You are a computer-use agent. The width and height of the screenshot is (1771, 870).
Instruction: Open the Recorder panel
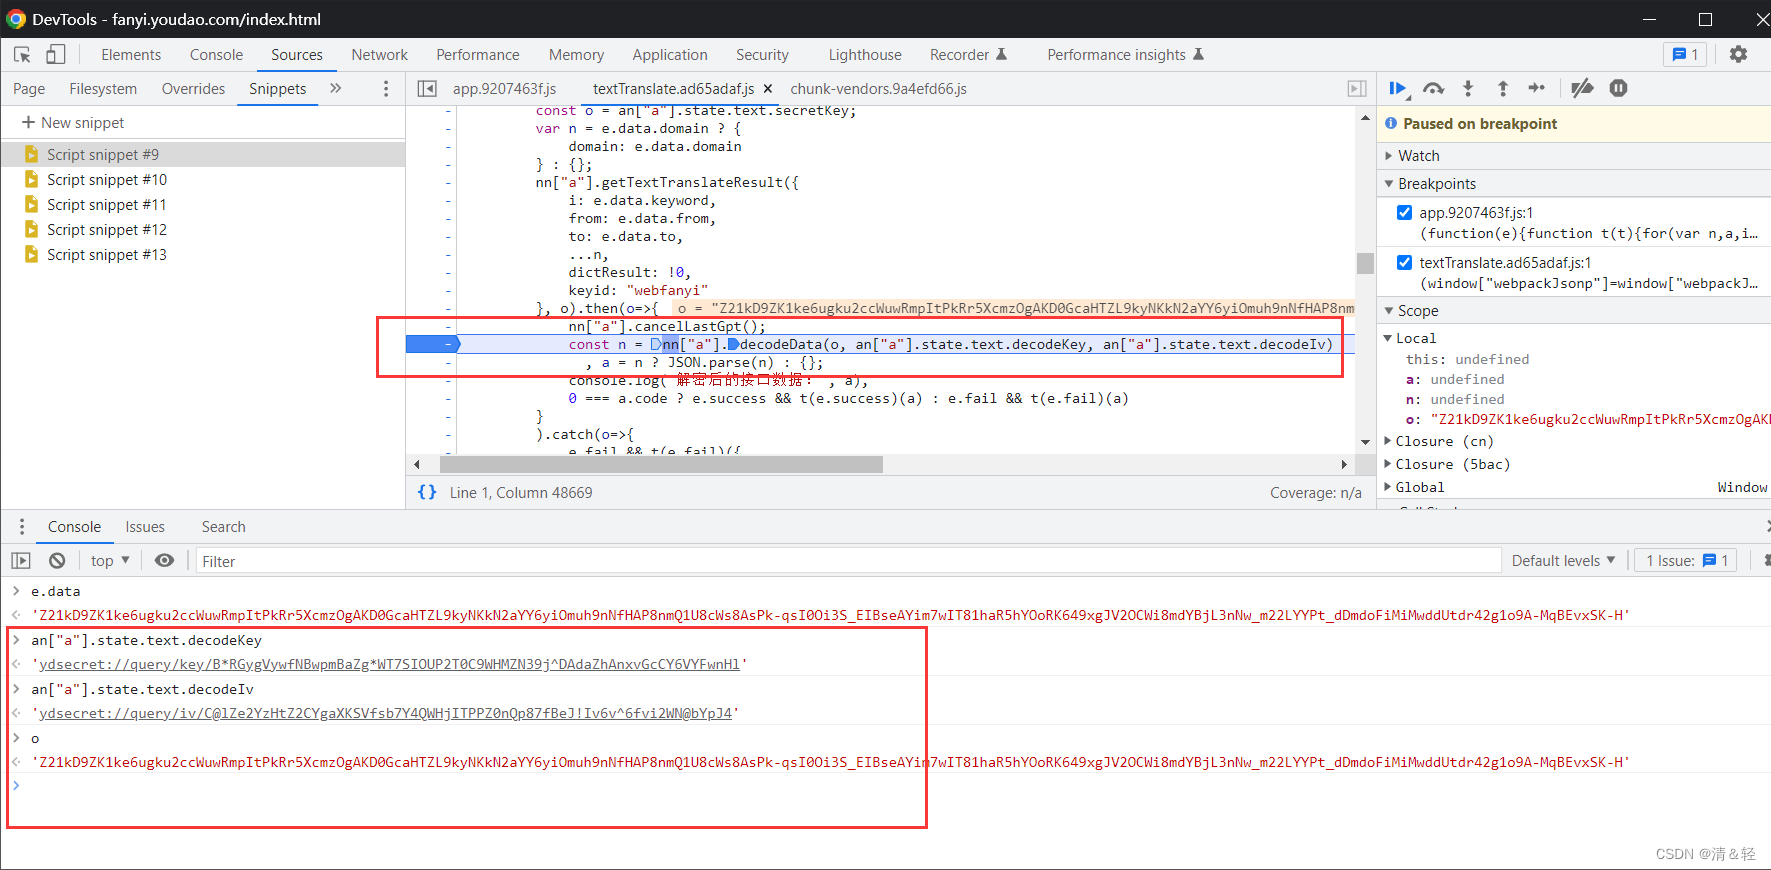[968, 55]
